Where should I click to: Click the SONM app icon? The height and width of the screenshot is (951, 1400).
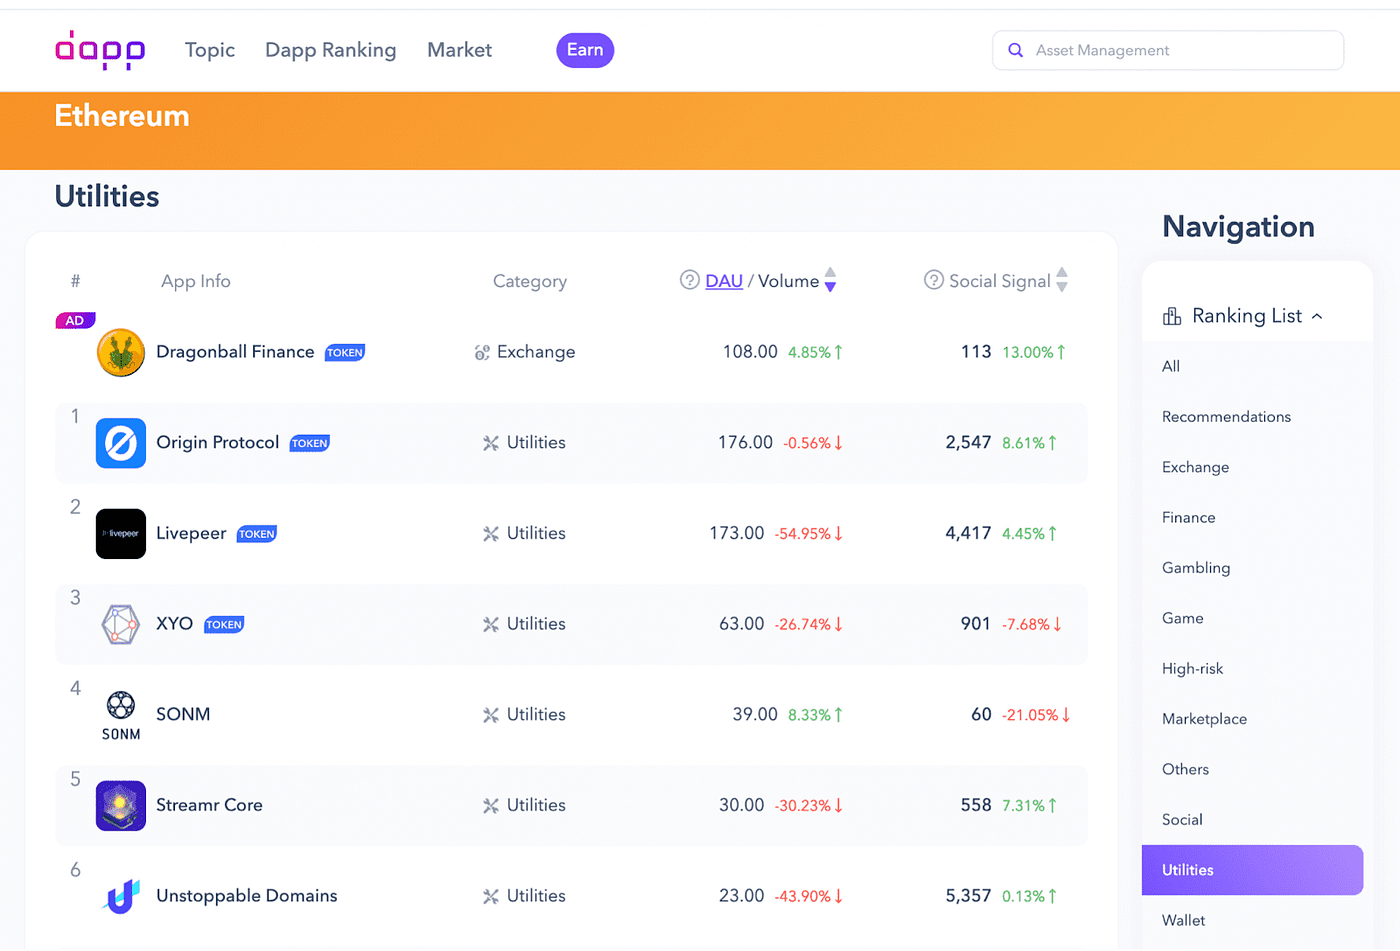pos(120,714)
